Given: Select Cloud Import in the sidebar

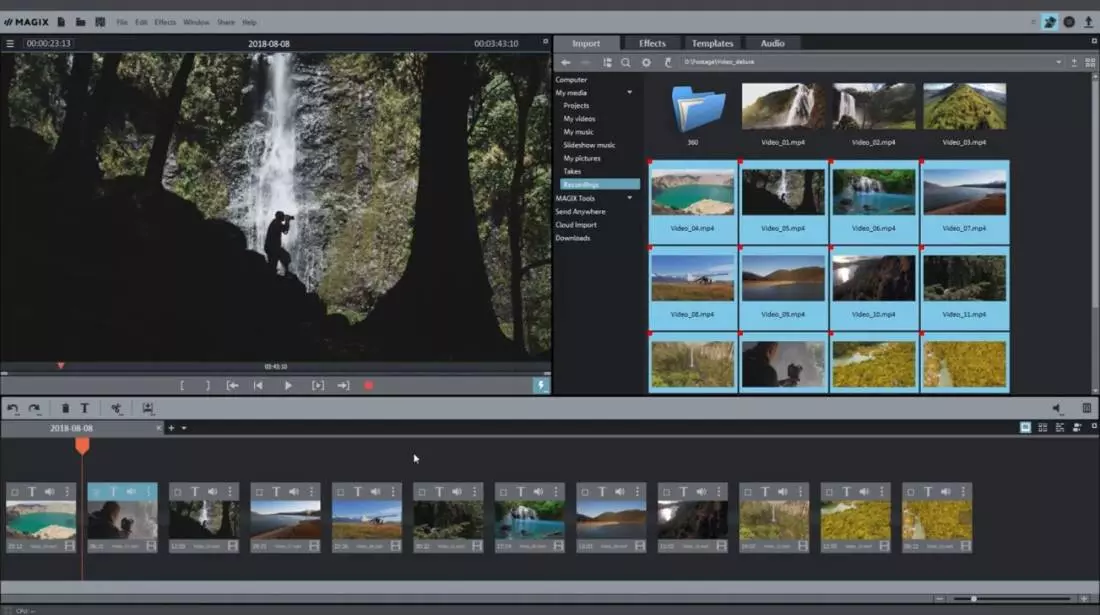Looking at the screenshot, I should (575, 225).
